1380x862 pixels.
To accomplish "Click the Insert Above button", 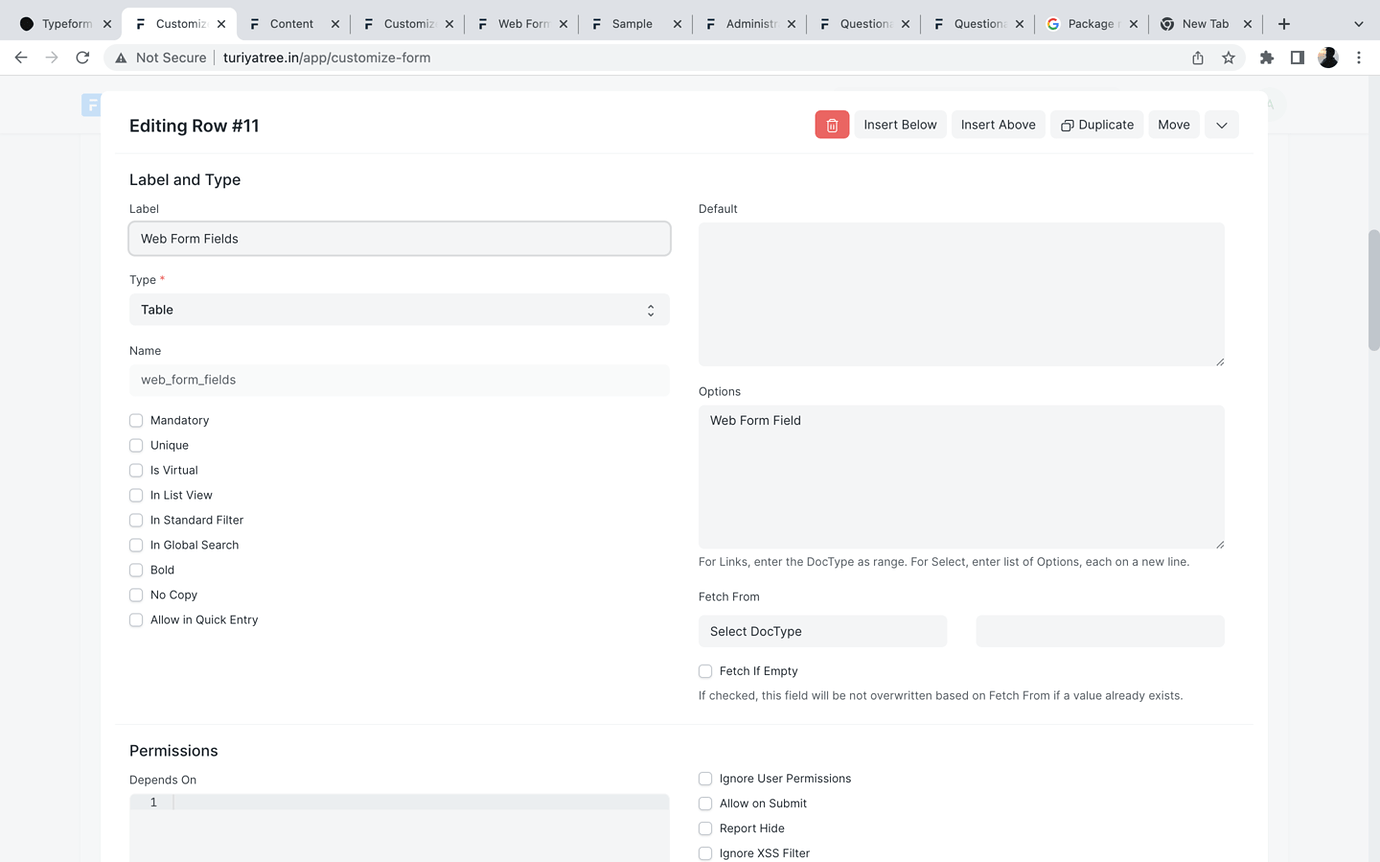I will coord(997,124).
